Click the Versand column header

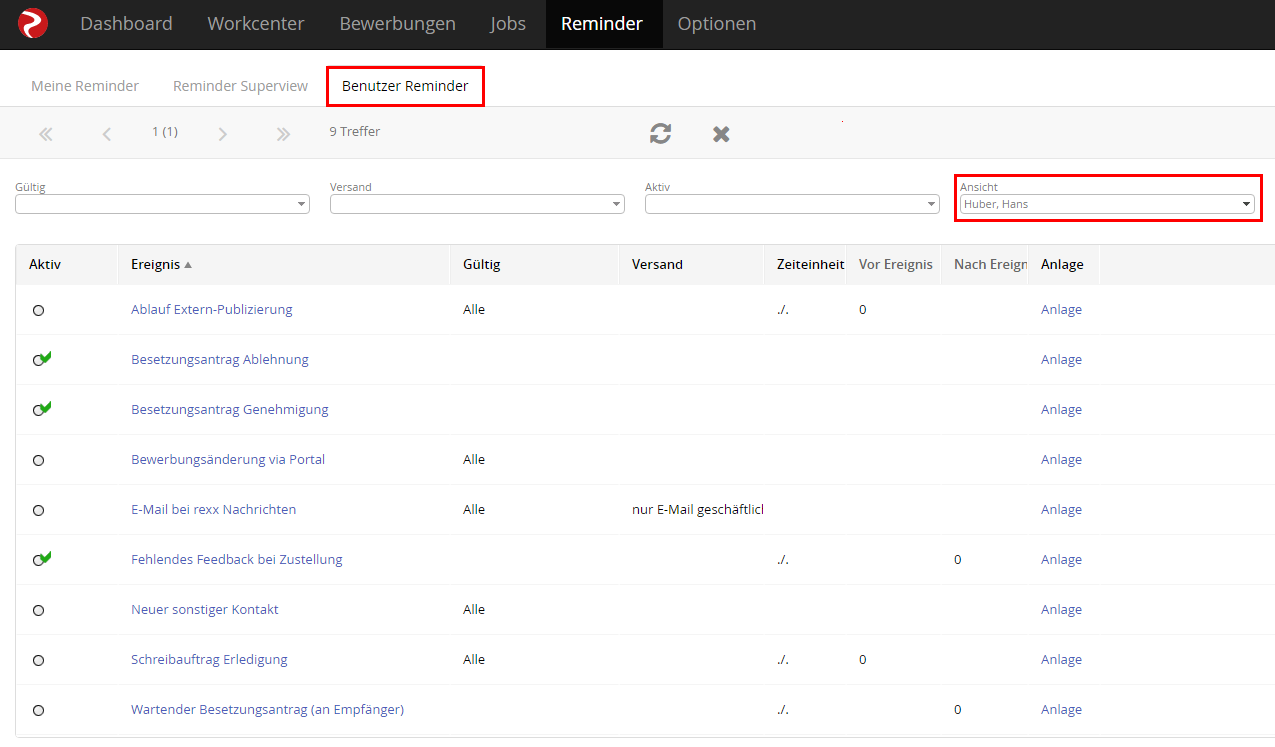(x=657, y=264)
